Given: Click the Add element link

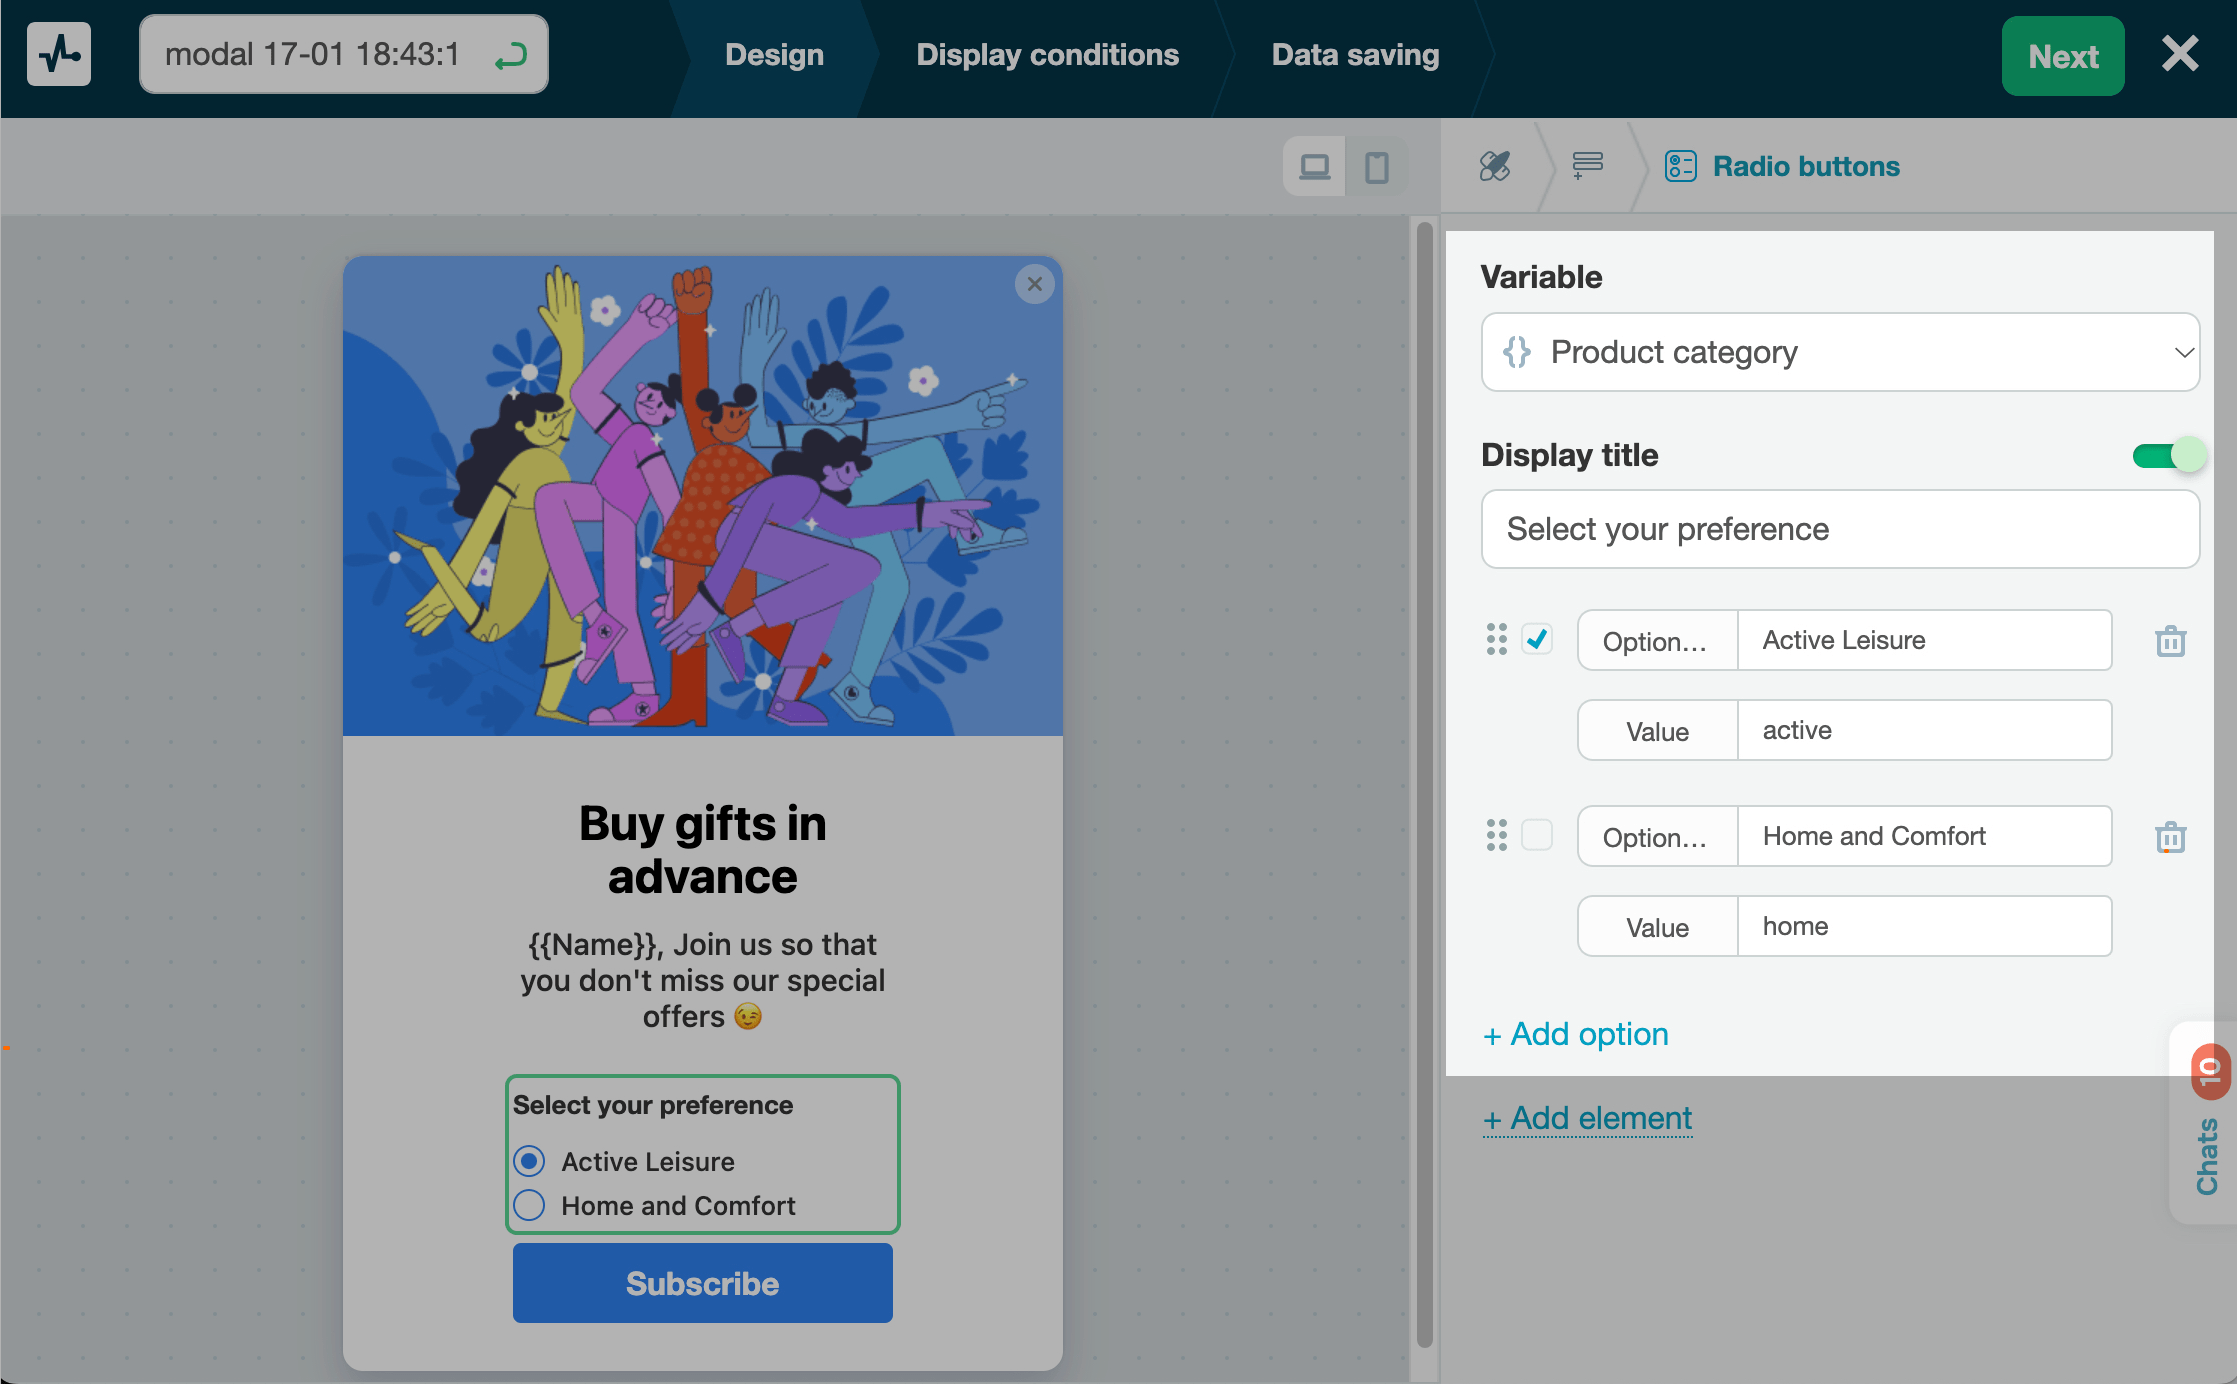Looking at the screenshot, I should click(1588, 1118).
